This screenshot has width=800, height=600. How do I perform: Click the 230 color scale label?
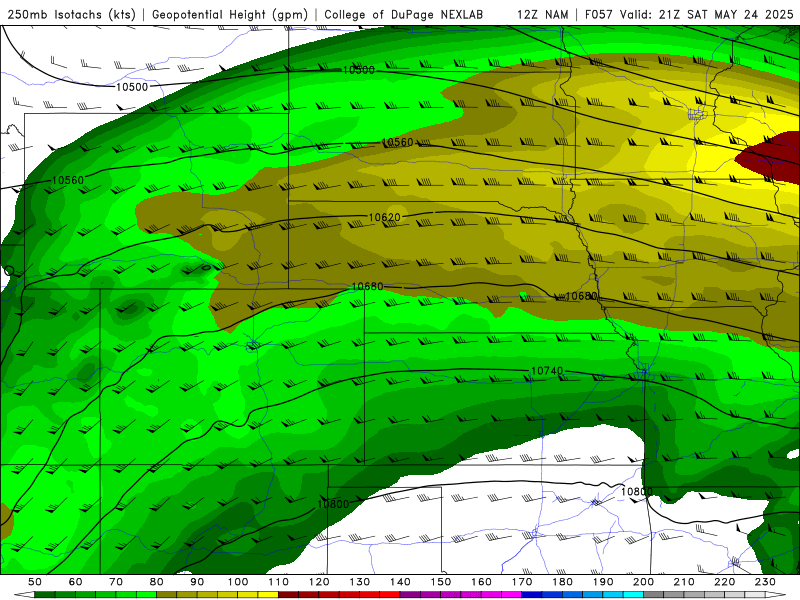click(765, 582)
